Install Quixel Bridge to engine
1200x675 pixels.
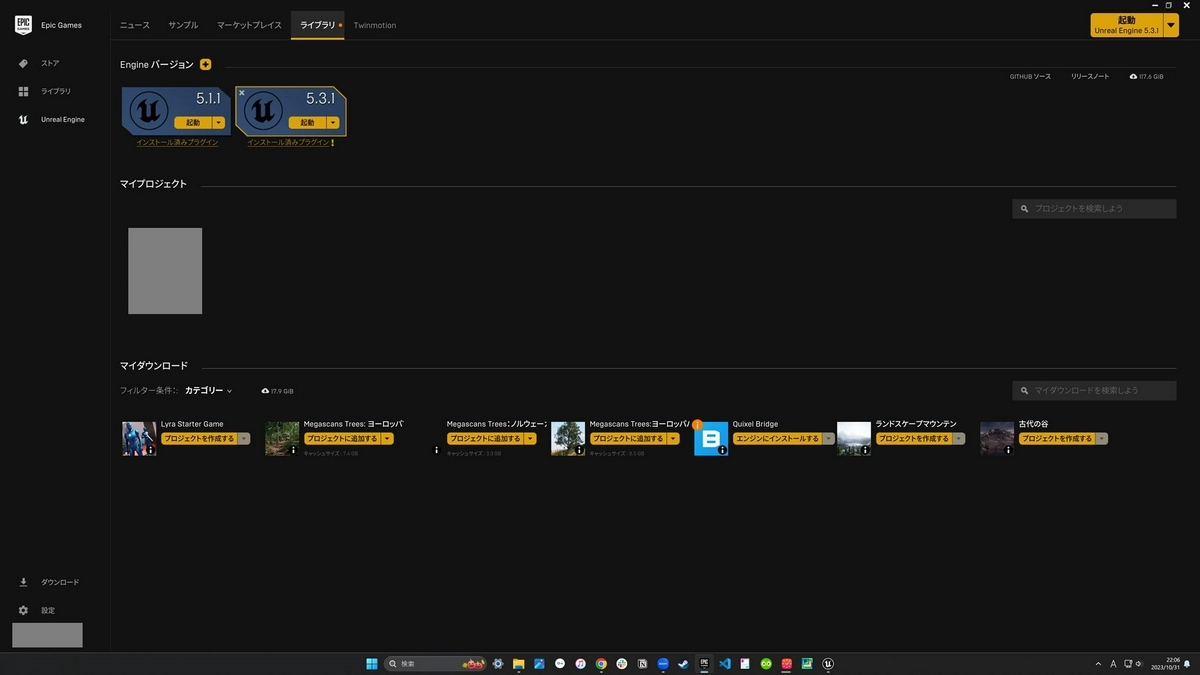click(777, 439)
